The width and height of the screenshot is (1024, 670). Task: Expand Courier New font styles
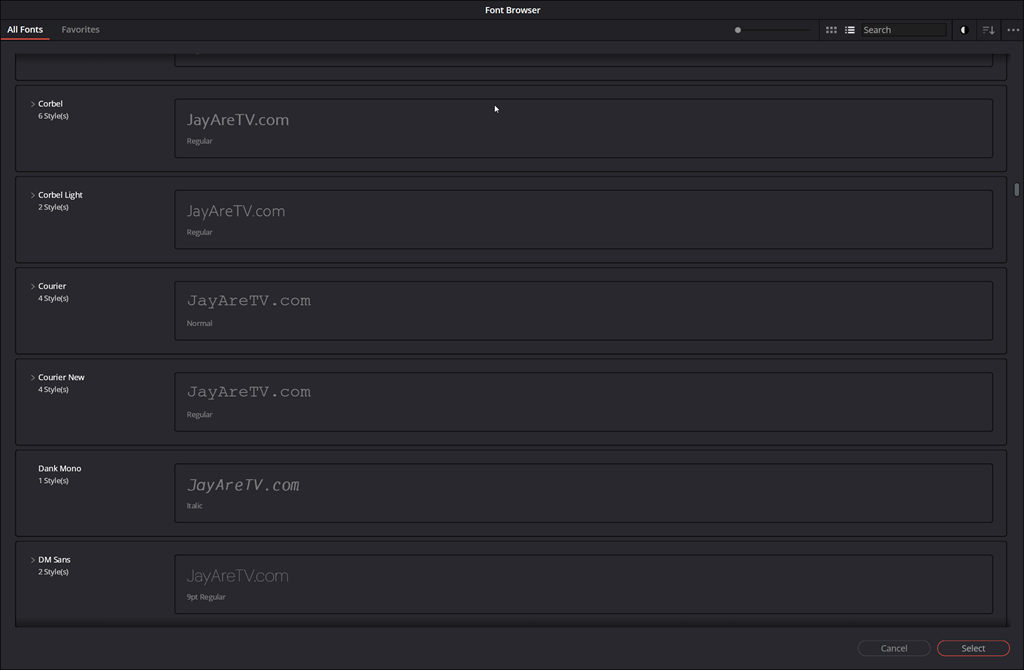[x=33, y=377]
